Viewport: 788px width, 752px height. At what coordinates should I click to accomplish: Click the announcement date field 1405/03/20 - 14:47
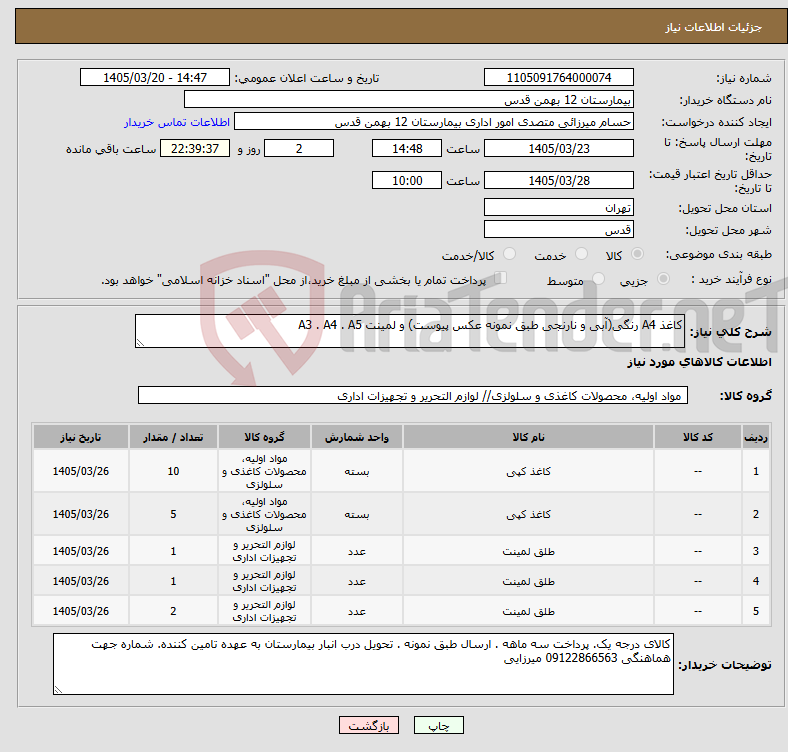tap(155, 77)
